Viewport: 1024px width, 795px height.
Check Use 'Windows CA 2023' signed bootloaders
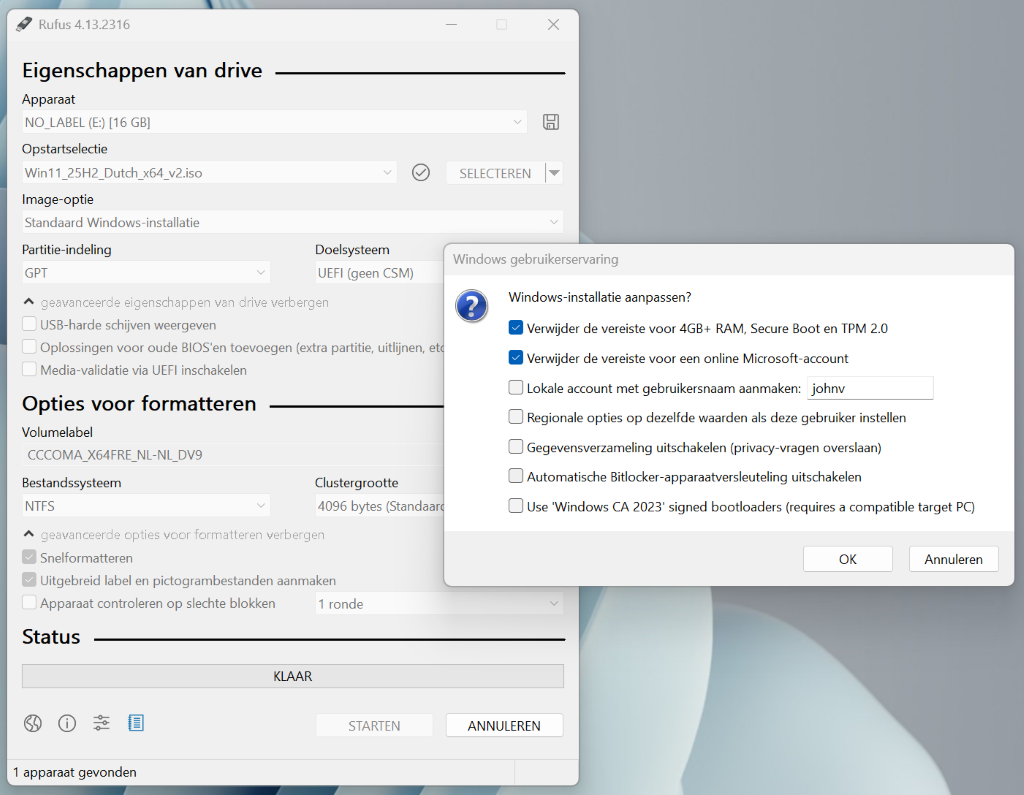[516, 506]
